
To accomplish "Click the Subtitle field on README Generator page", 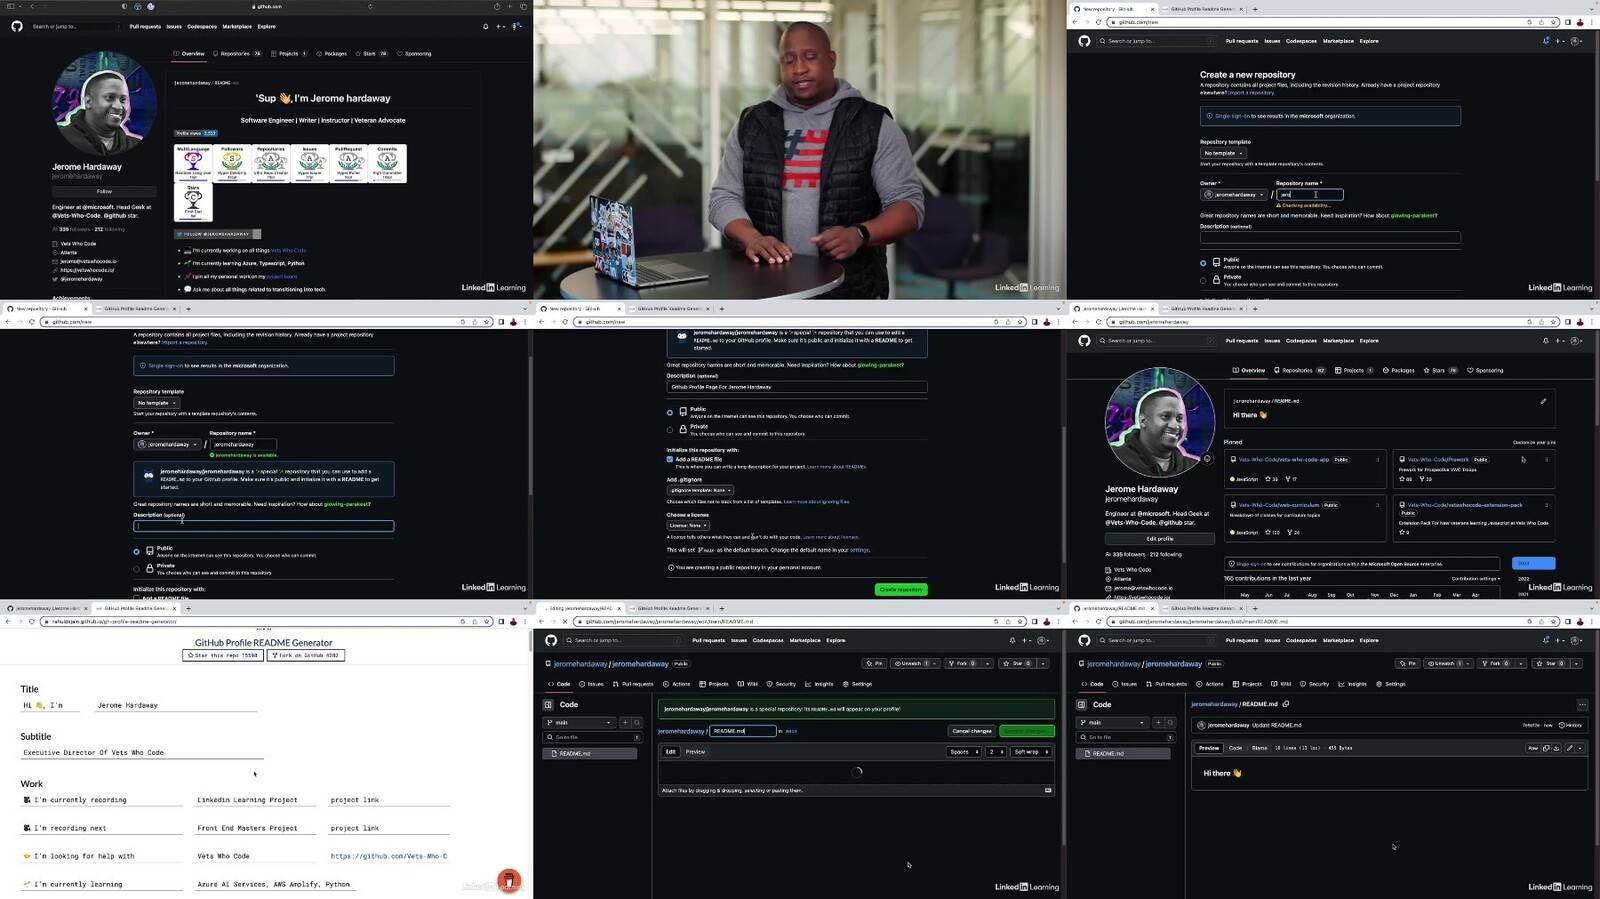I will [142, 752].
